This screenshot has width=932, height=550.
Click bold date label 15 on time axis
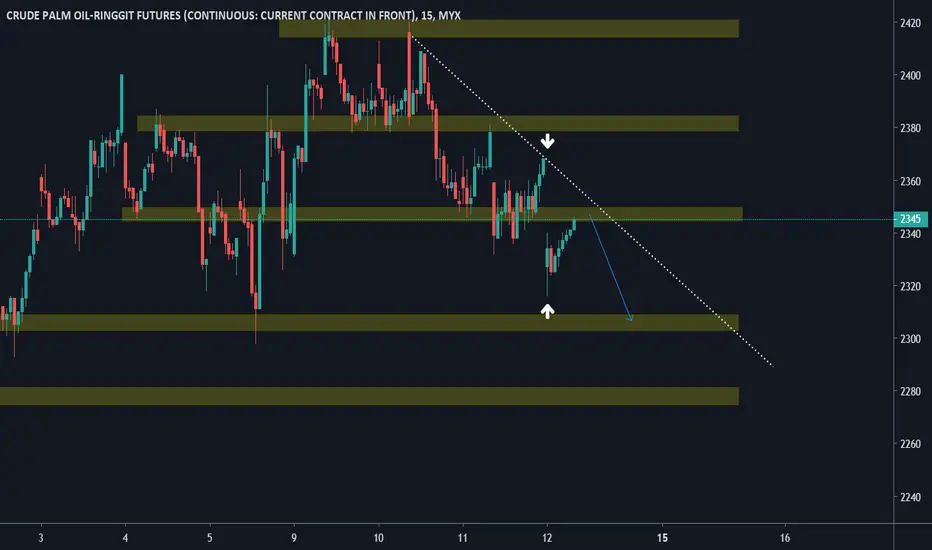tap(662, 538)
